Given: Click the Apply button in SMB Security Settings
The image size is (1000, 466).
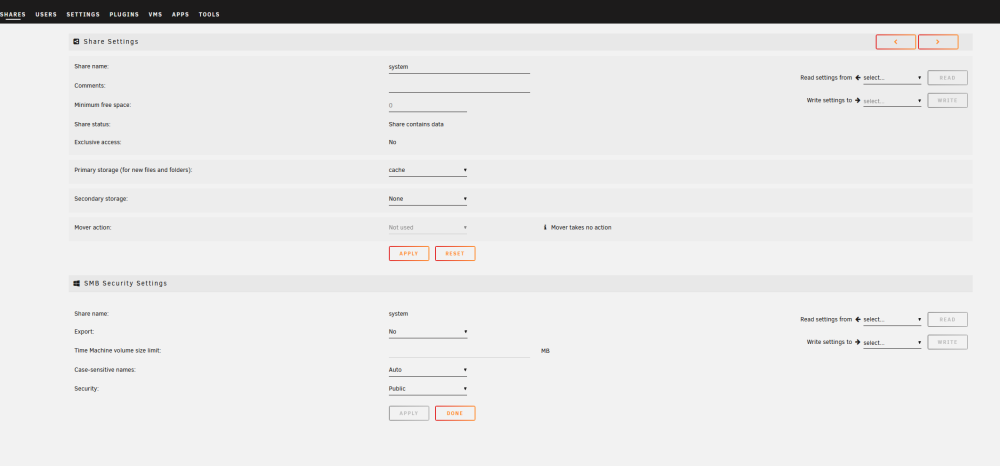Looking at the screenshot, I should pyautogui.click(x=409, y=413).
